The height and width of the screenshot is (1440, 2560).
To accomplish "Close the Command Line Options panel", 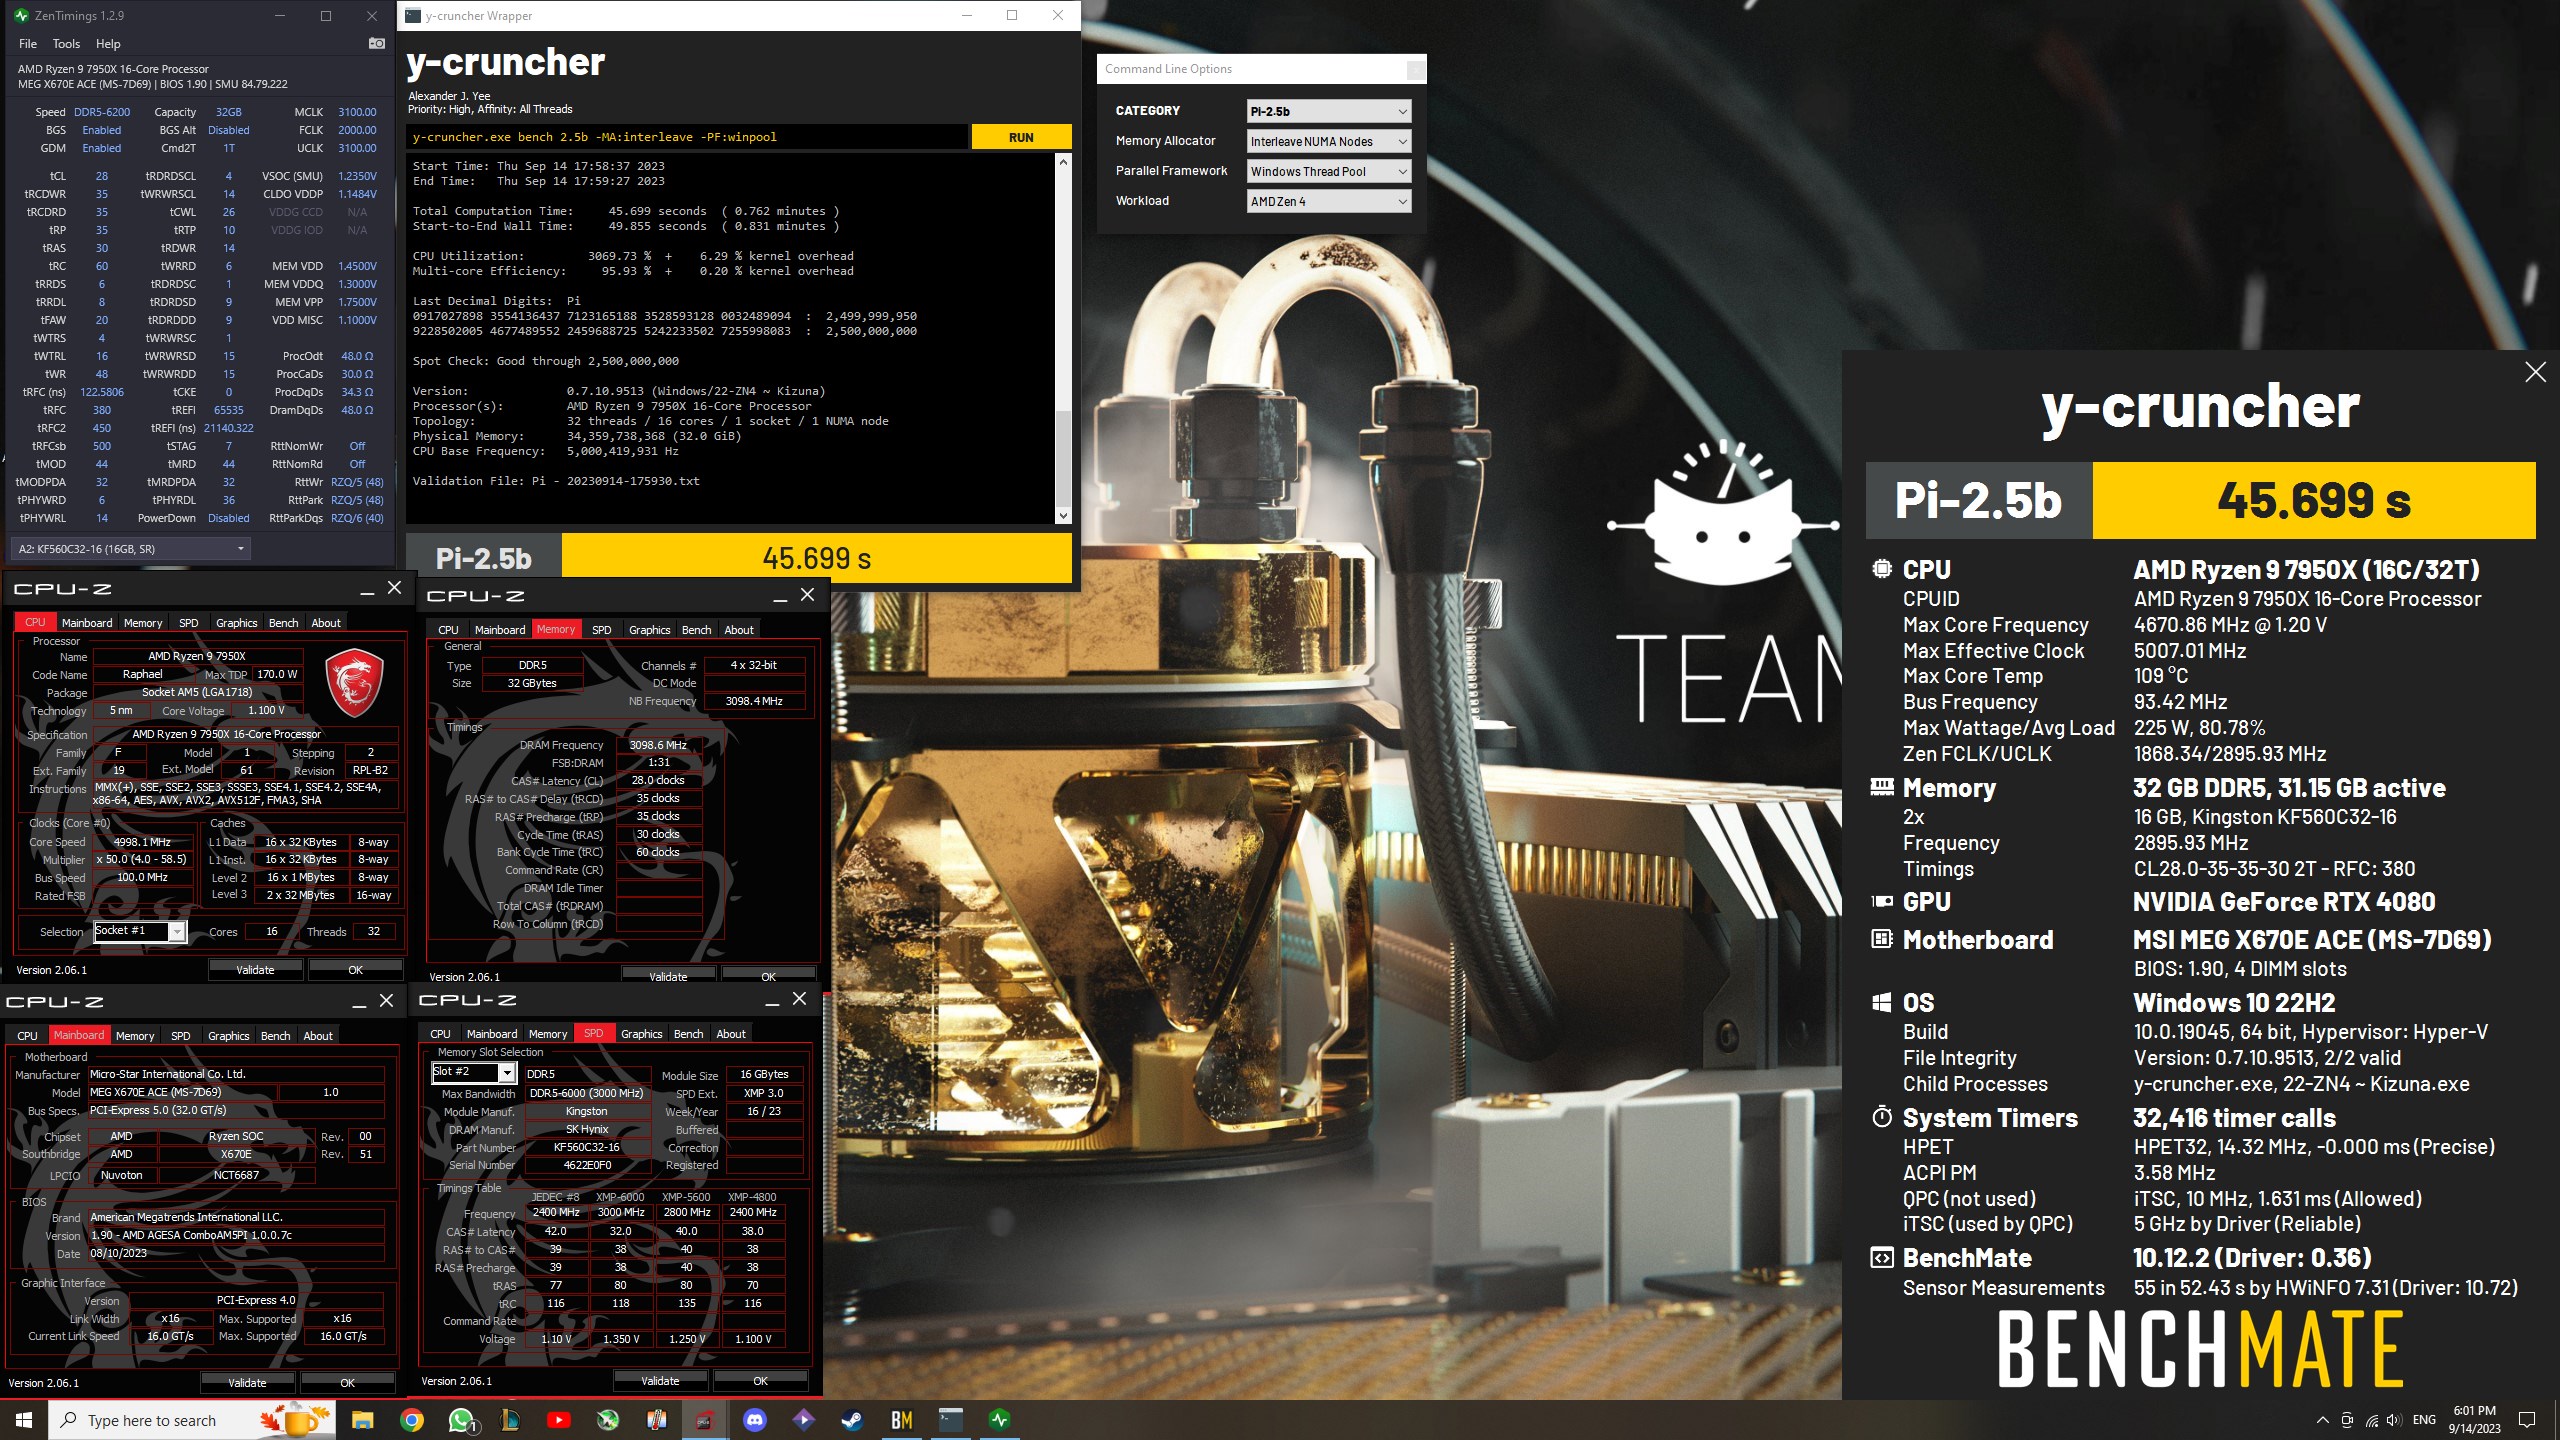I will click(x=1415, y=69).
